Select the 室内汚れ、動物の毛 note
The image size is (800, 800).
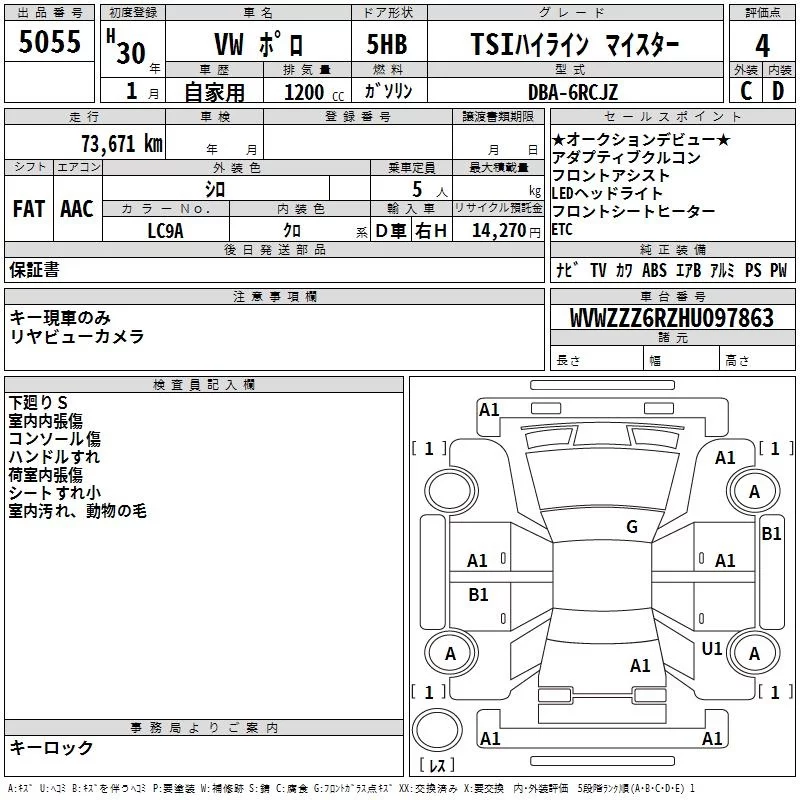coord(78,510)
